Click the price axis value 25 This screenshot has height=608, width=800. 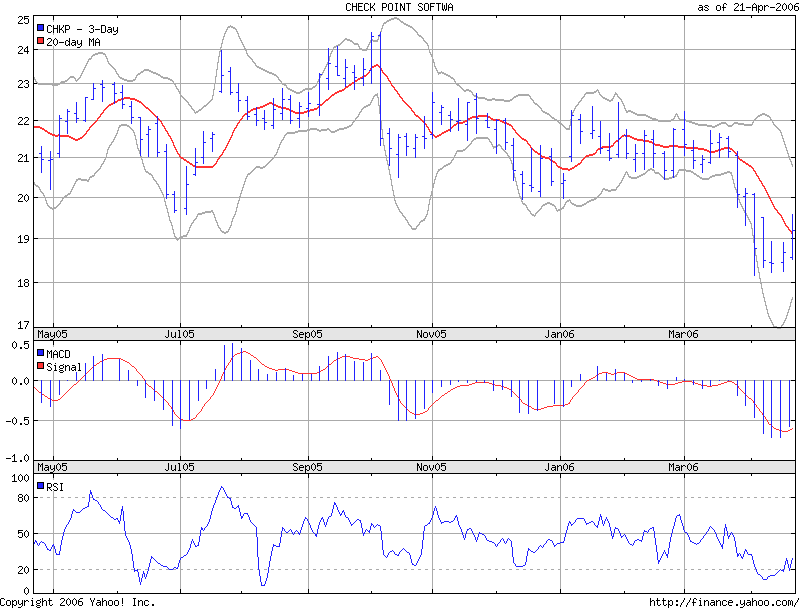click(23, 20)
